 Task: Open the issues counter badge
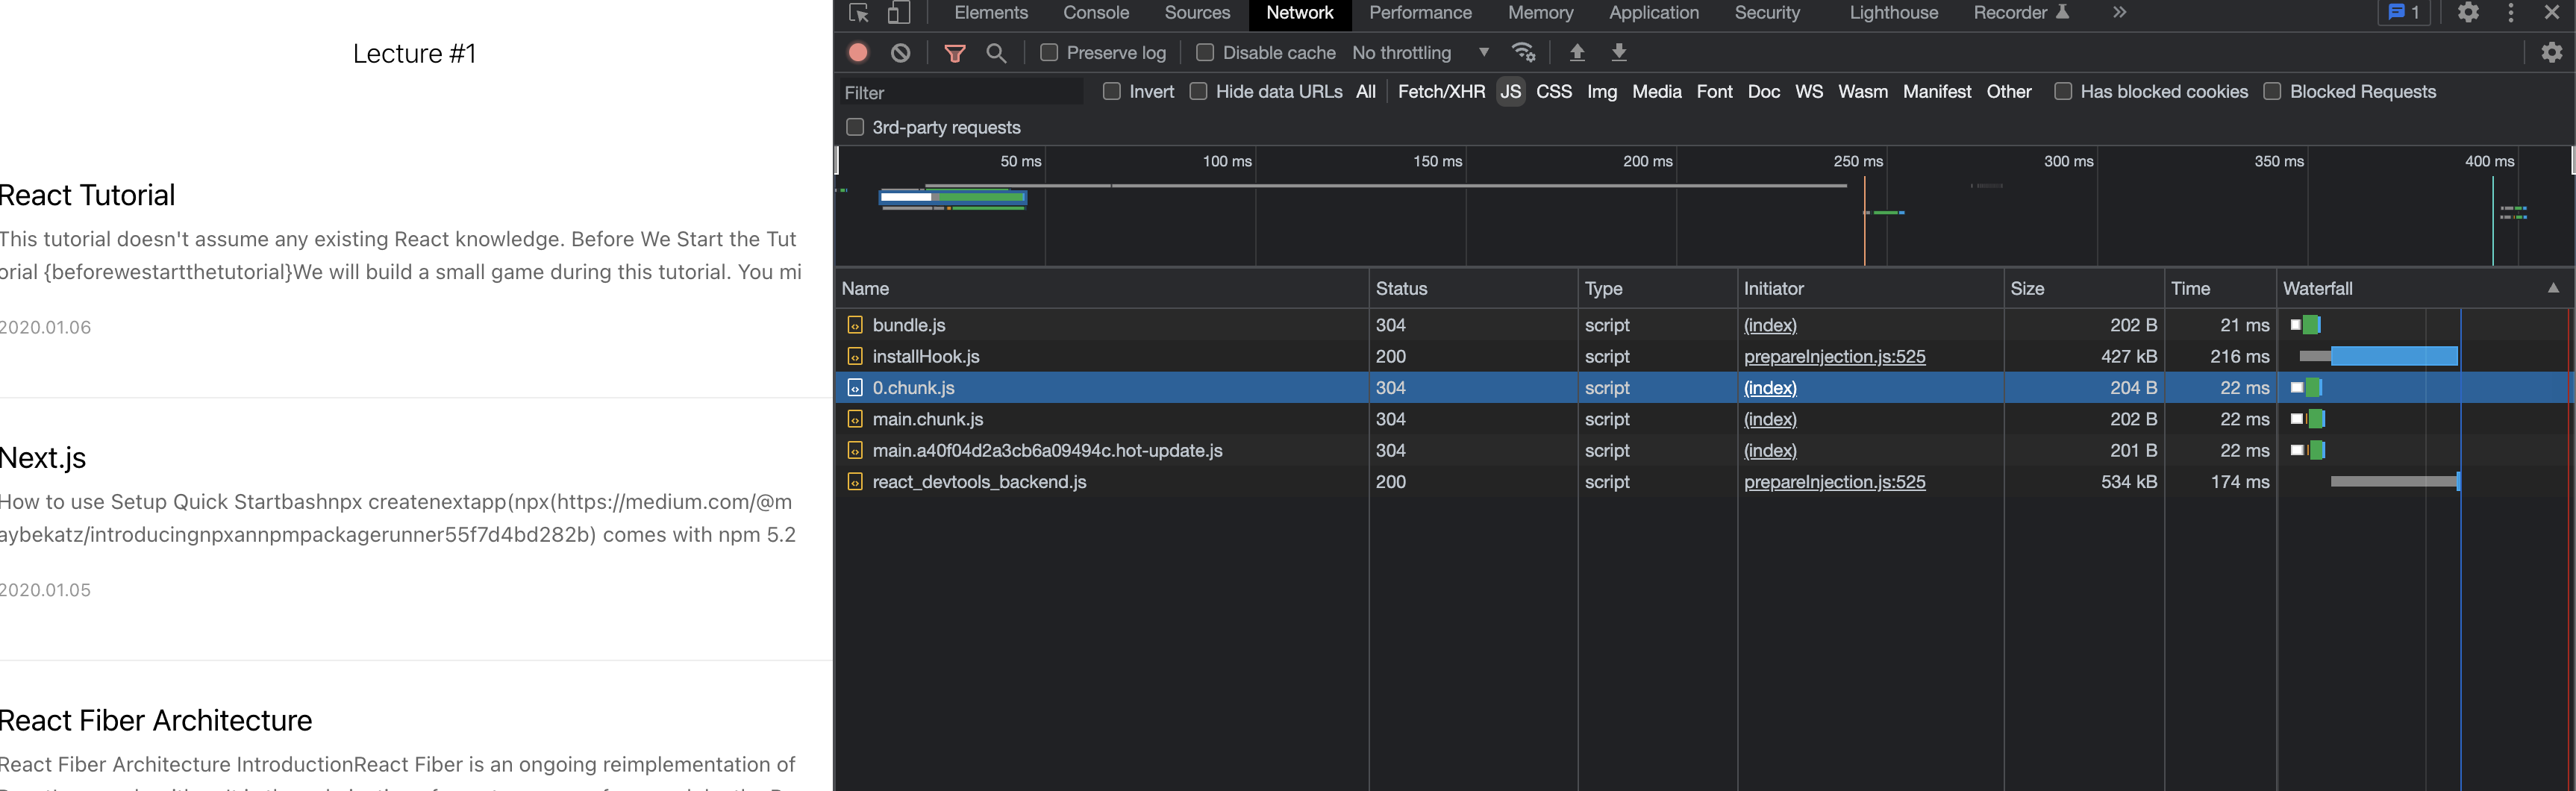2403,13
